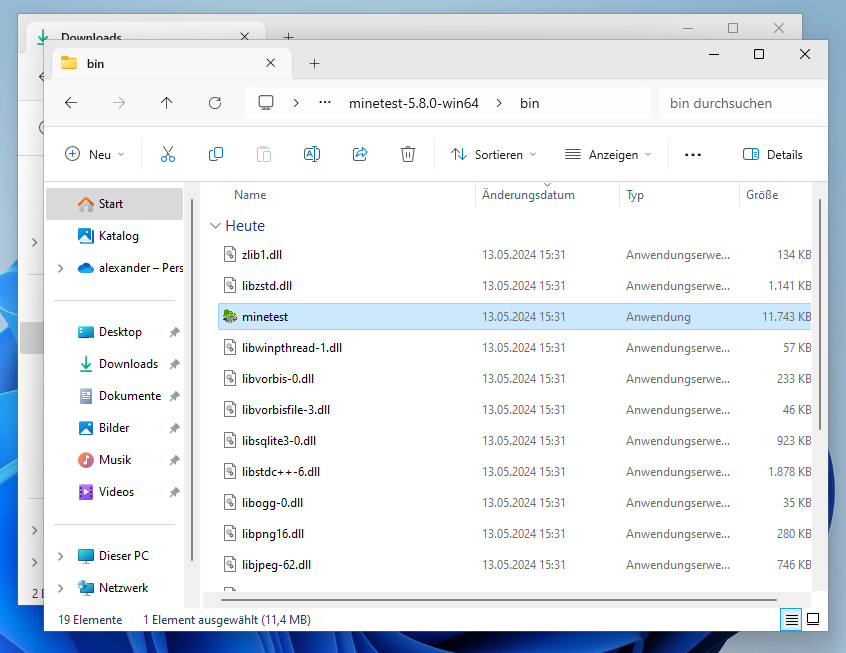Click the minetest application icon
Image resolution: width=846 pixels, height=653 pixels.
coord(230,316)
